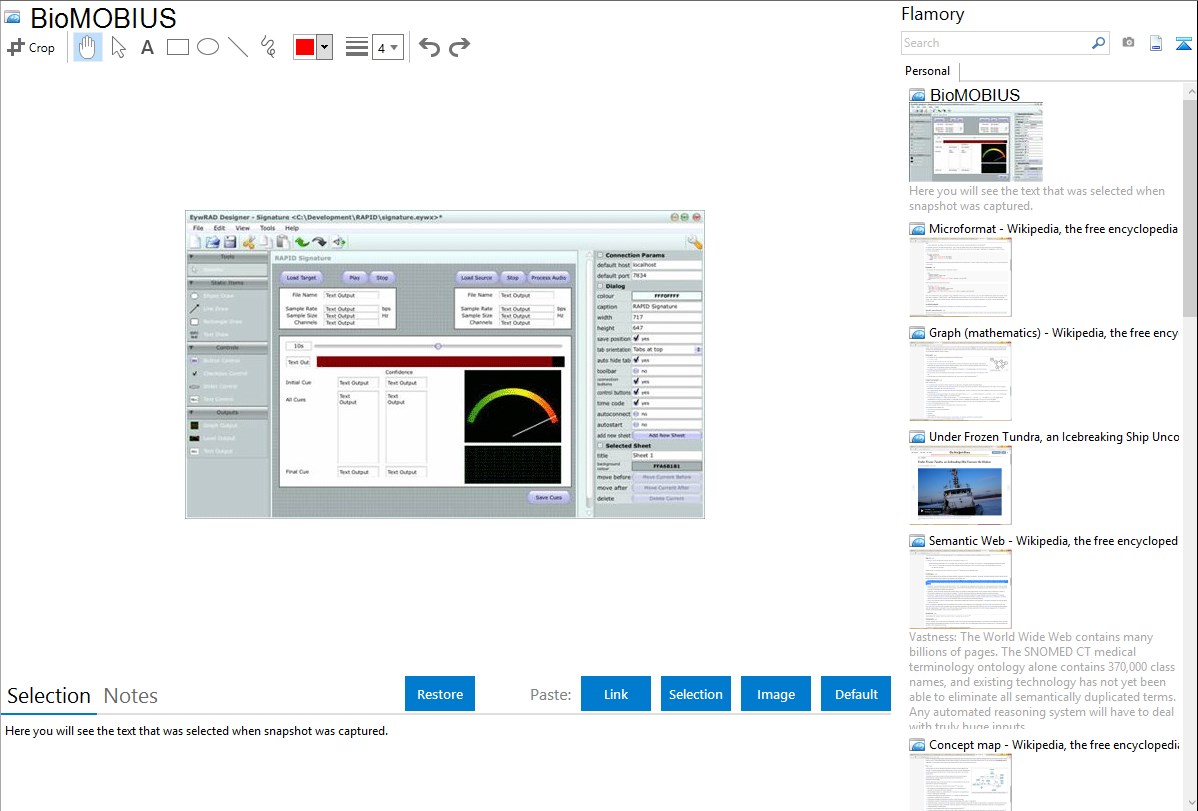Click the selected-text placeholder in the Selection pane

tap(196, 731)
